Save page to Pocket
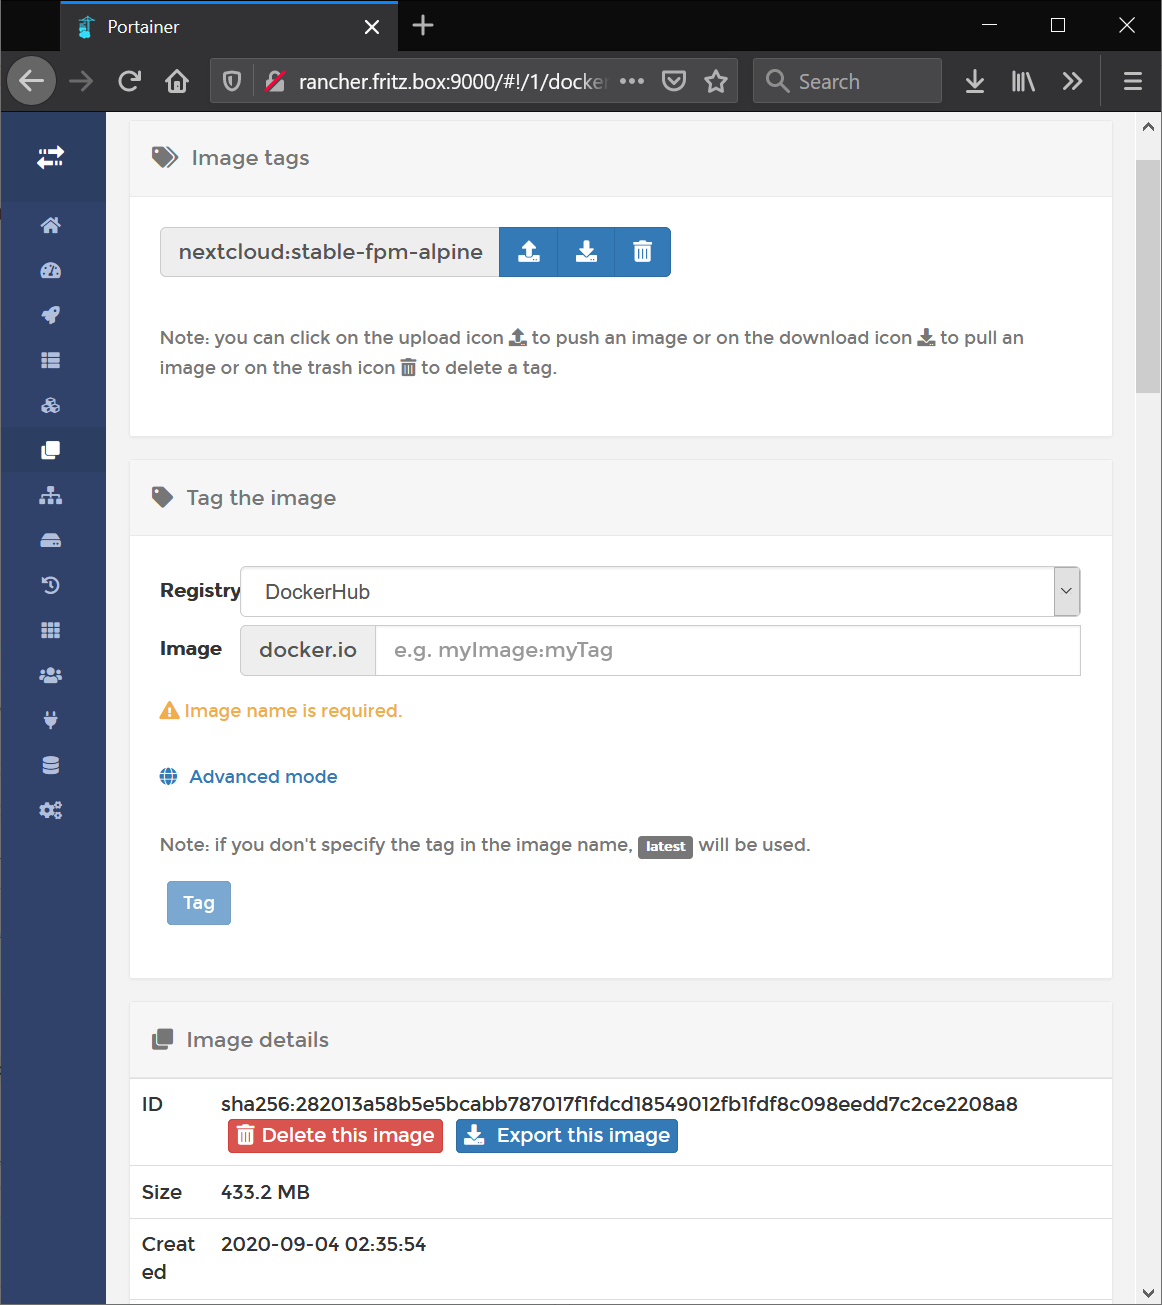This screenshot has width=1162, height=1305. pyautogui.click(x=674, y=81)
